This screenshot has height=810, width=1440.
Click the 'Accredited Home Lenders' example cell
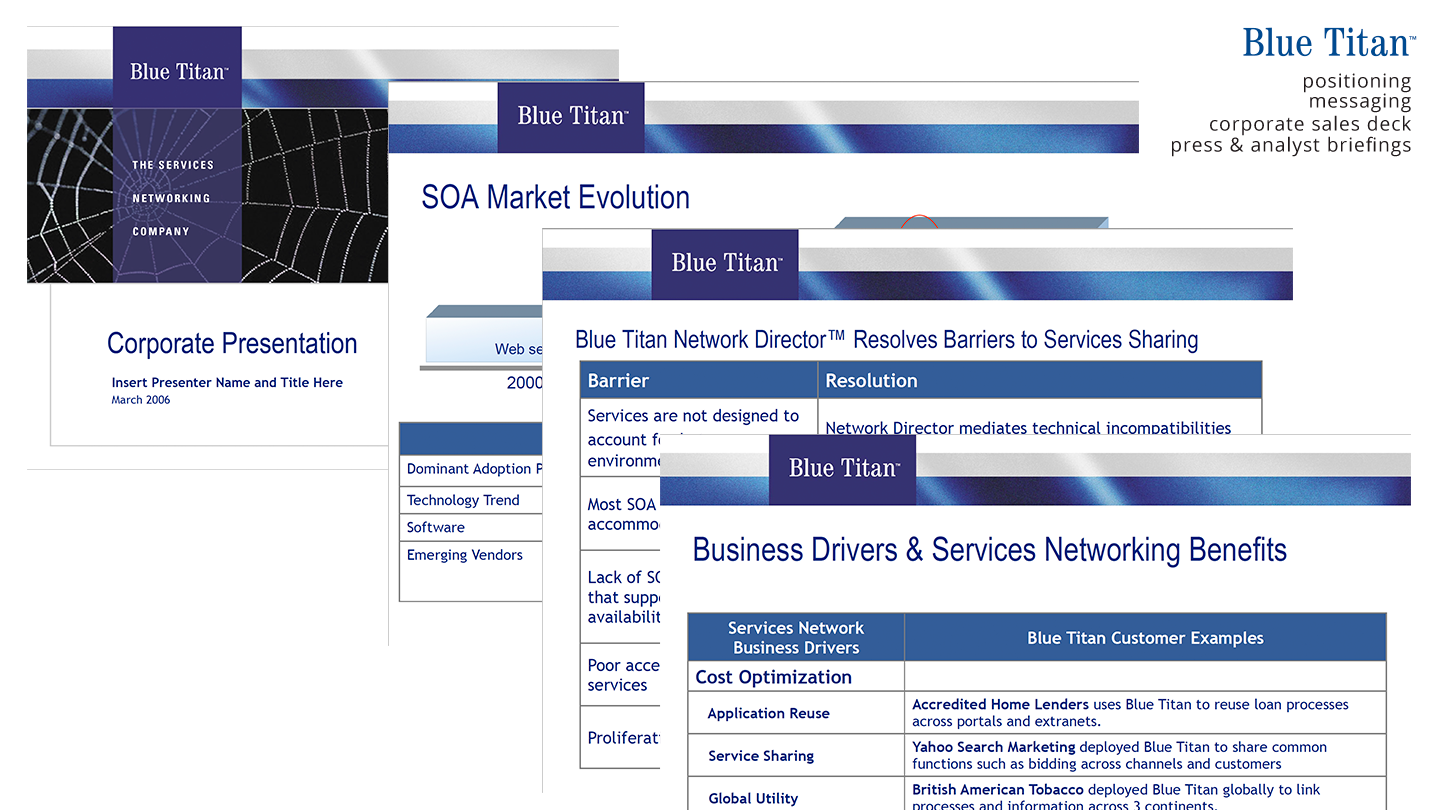[1145, 713]
